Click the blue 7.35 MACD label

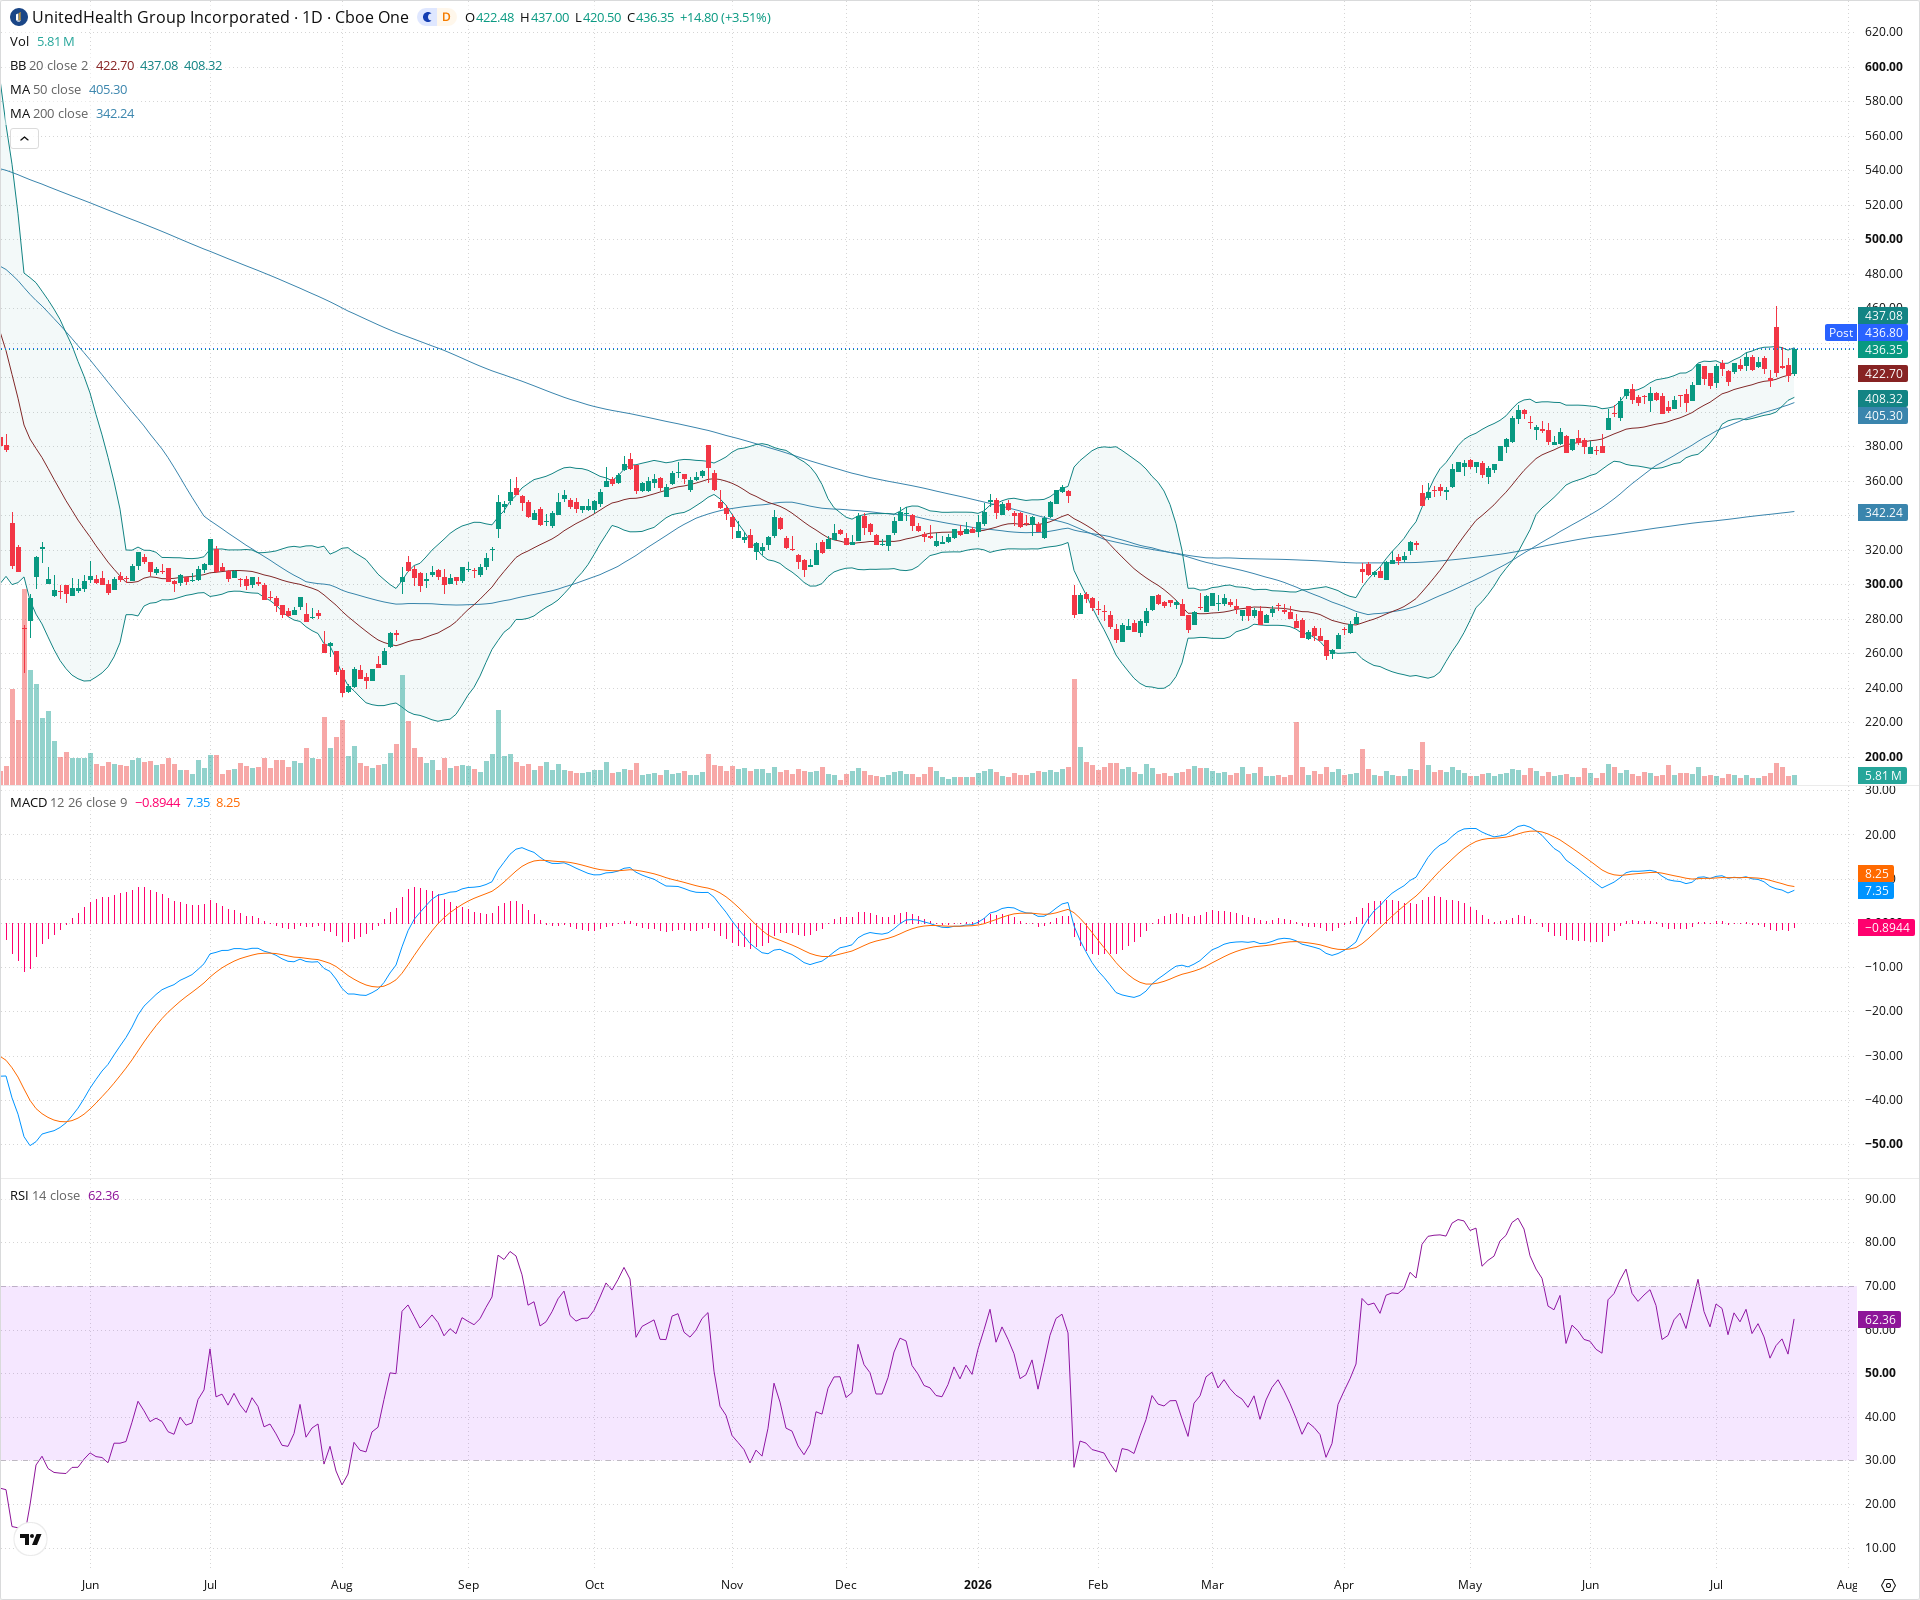[x=1877, y=890]
